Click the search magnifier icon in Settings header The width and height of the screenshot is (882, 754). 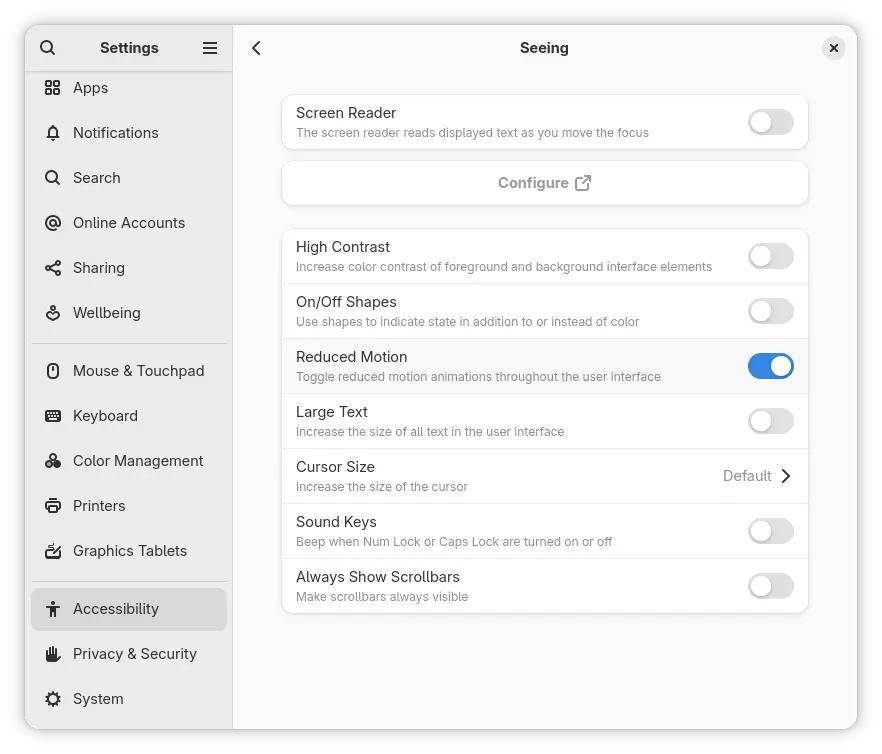pyautogui.click(x=48, y=48)
